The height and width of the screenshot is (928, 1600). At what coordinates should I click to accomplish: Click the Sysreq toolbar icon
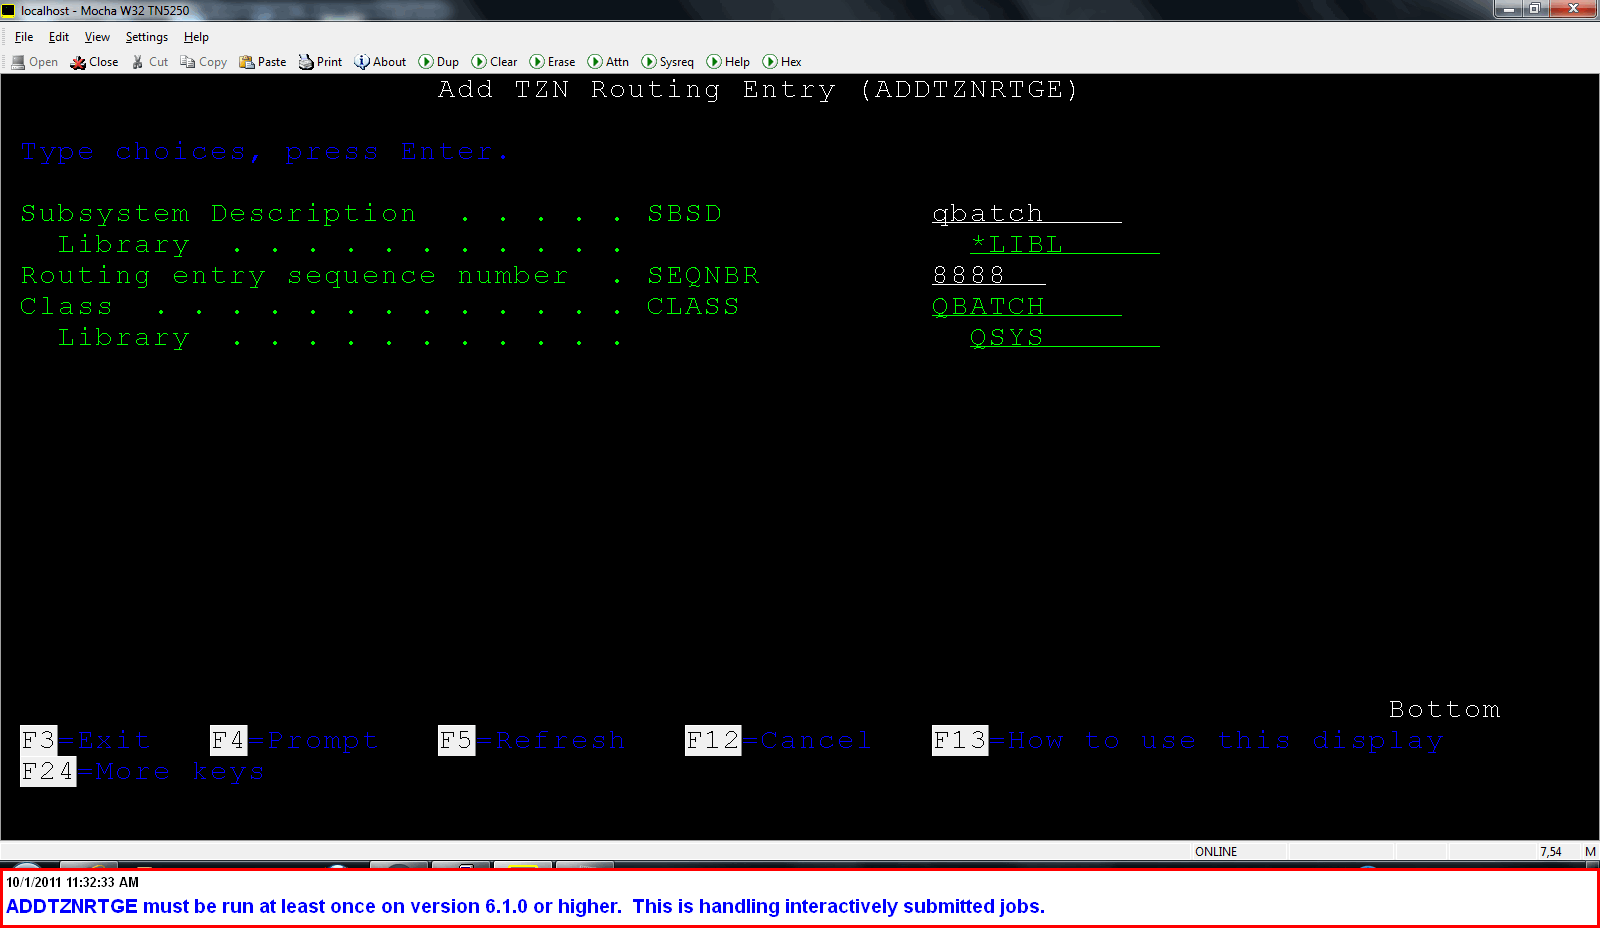point(667,61)
